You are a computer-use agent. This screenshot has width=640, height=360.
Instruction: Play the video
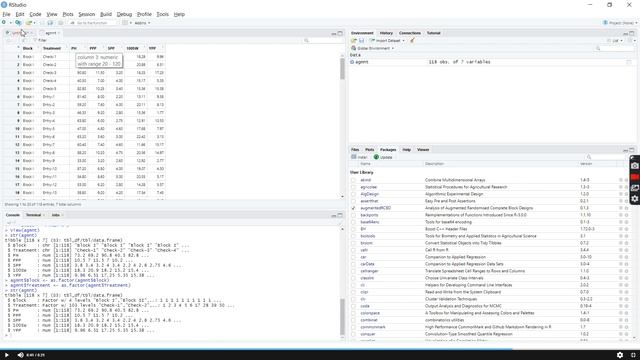tap(7, 355)
